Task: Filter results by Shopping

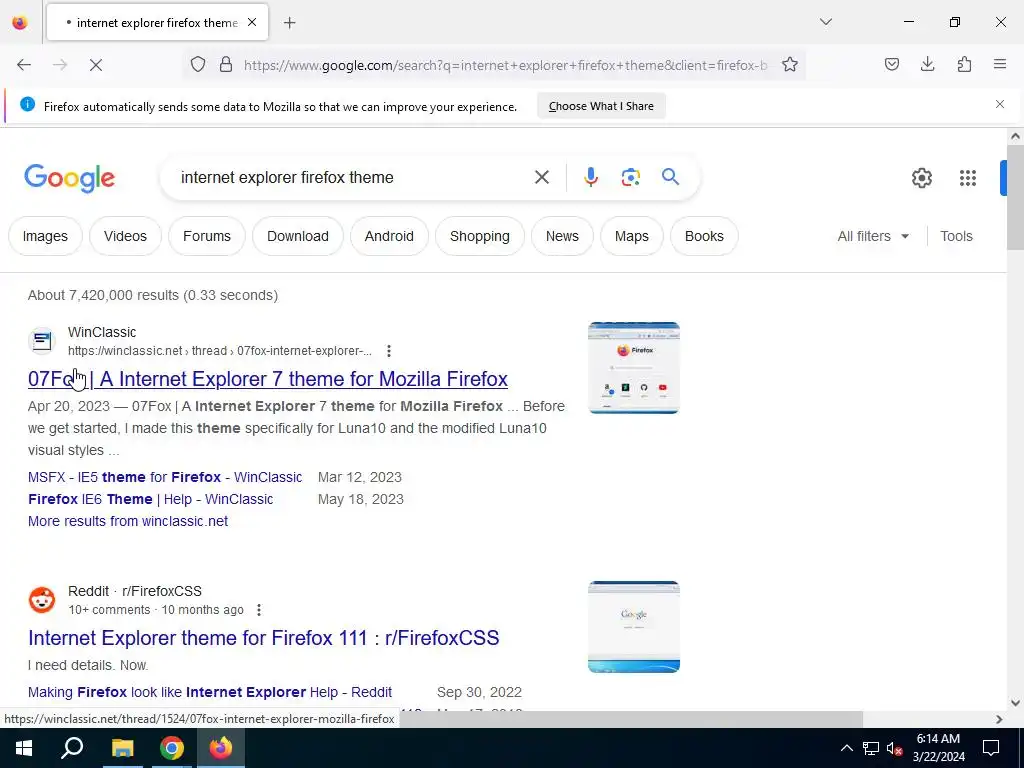Action: click(480, 236)
